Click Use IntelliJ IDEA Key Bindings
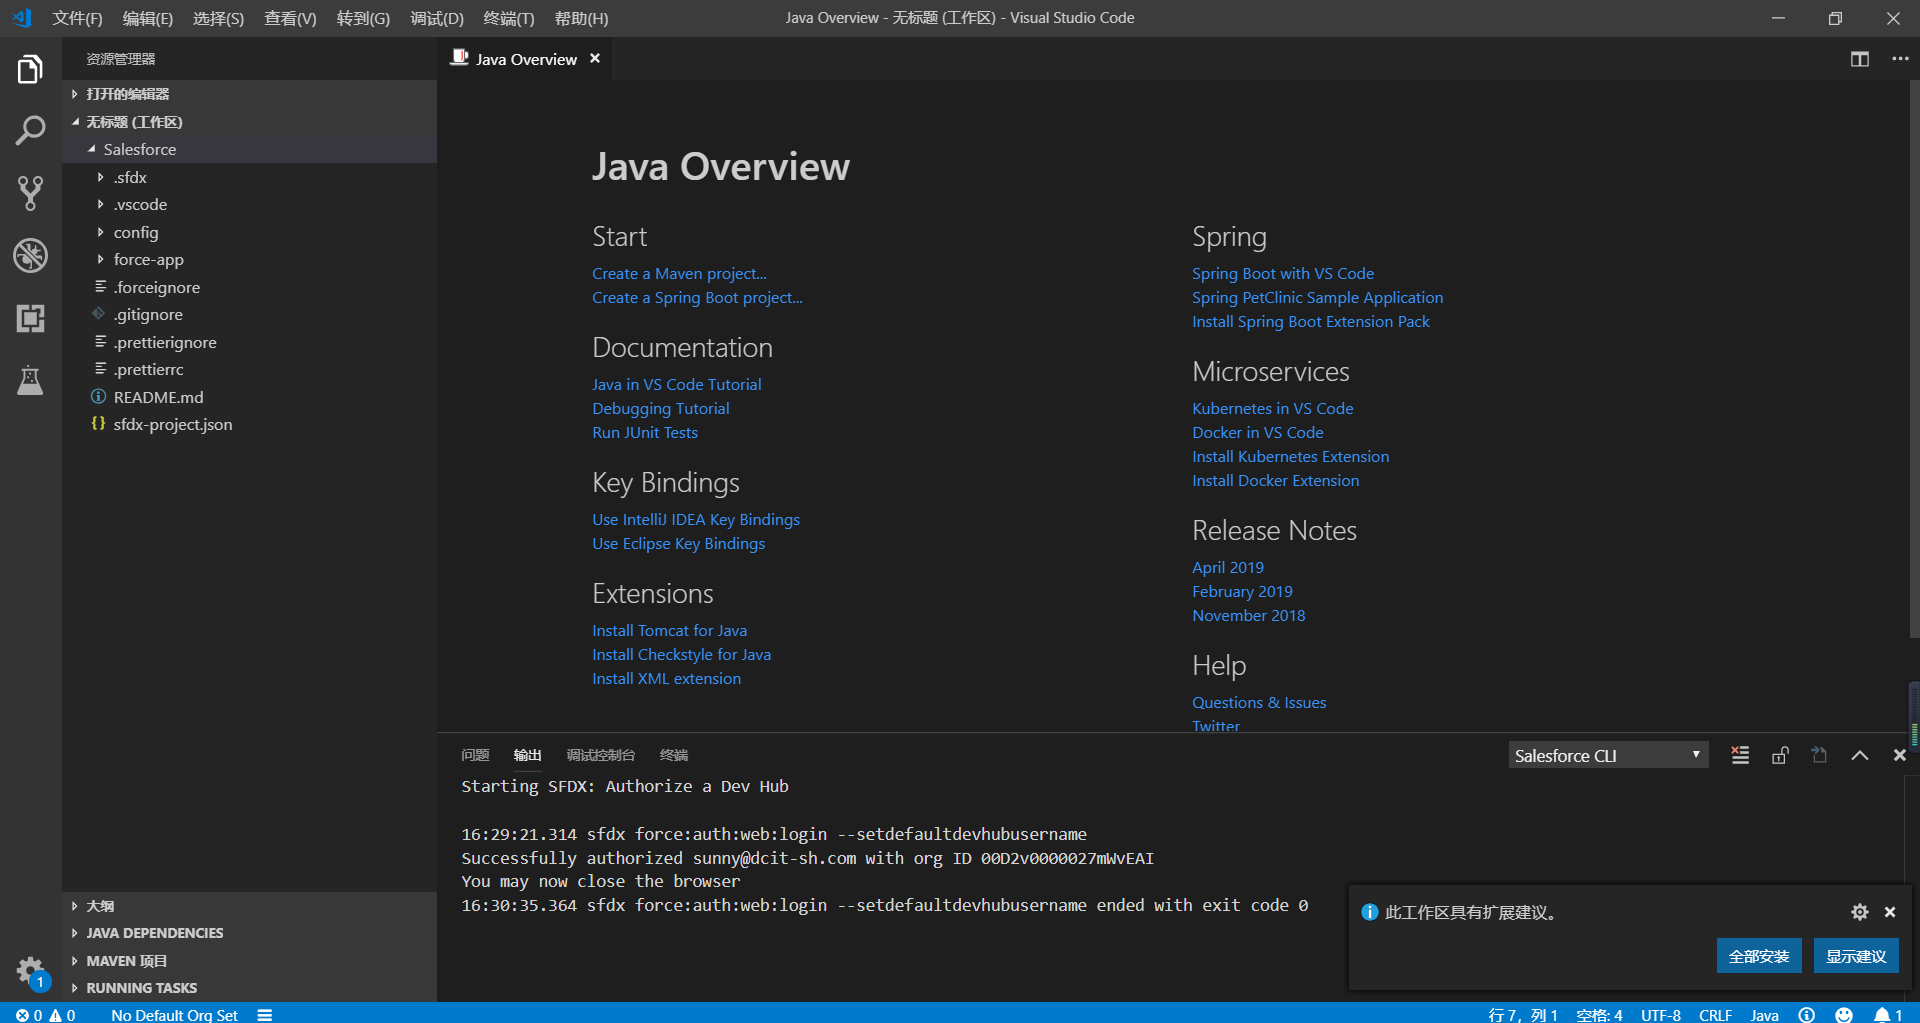Screen dimensions: 1920x1023 pyautogui.click(x=696, y=520)
